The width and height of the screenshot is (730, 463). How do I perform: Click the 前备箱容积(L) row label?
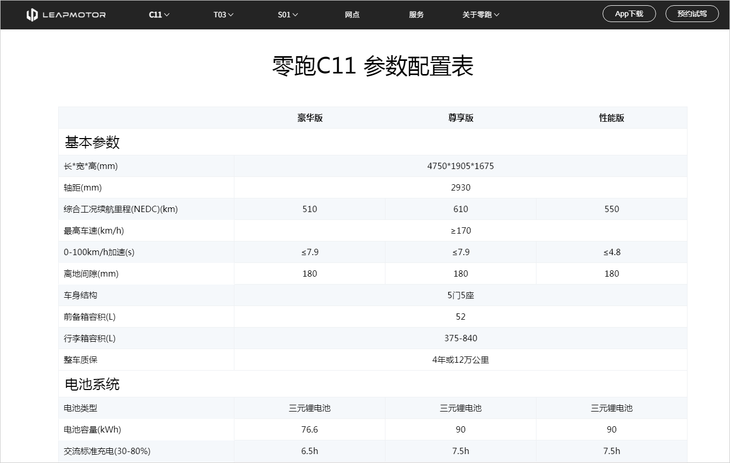tap(89, 317)
